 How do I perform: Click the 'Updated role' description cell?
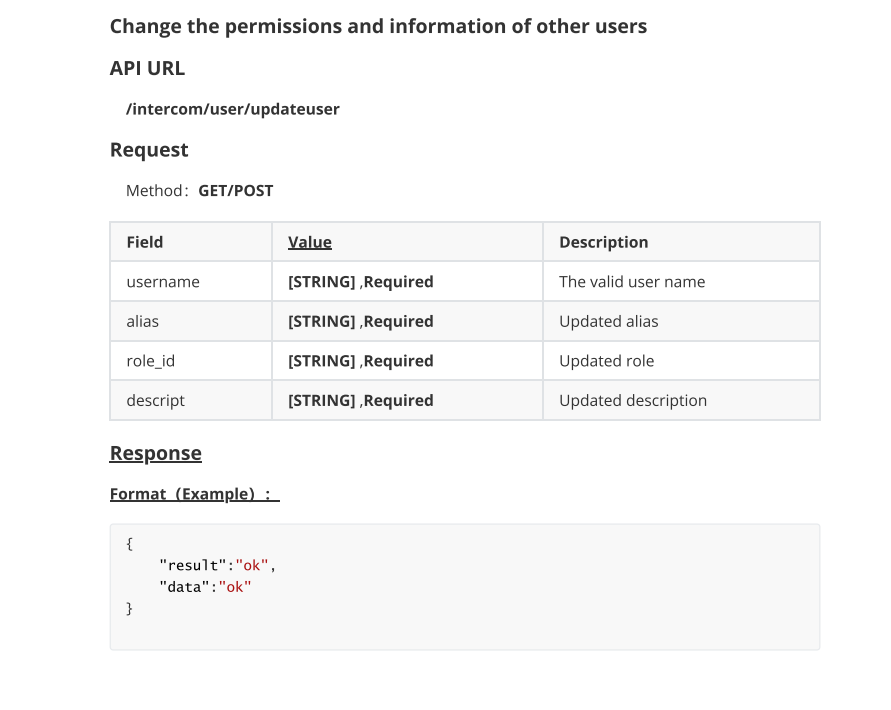[681, 361]
